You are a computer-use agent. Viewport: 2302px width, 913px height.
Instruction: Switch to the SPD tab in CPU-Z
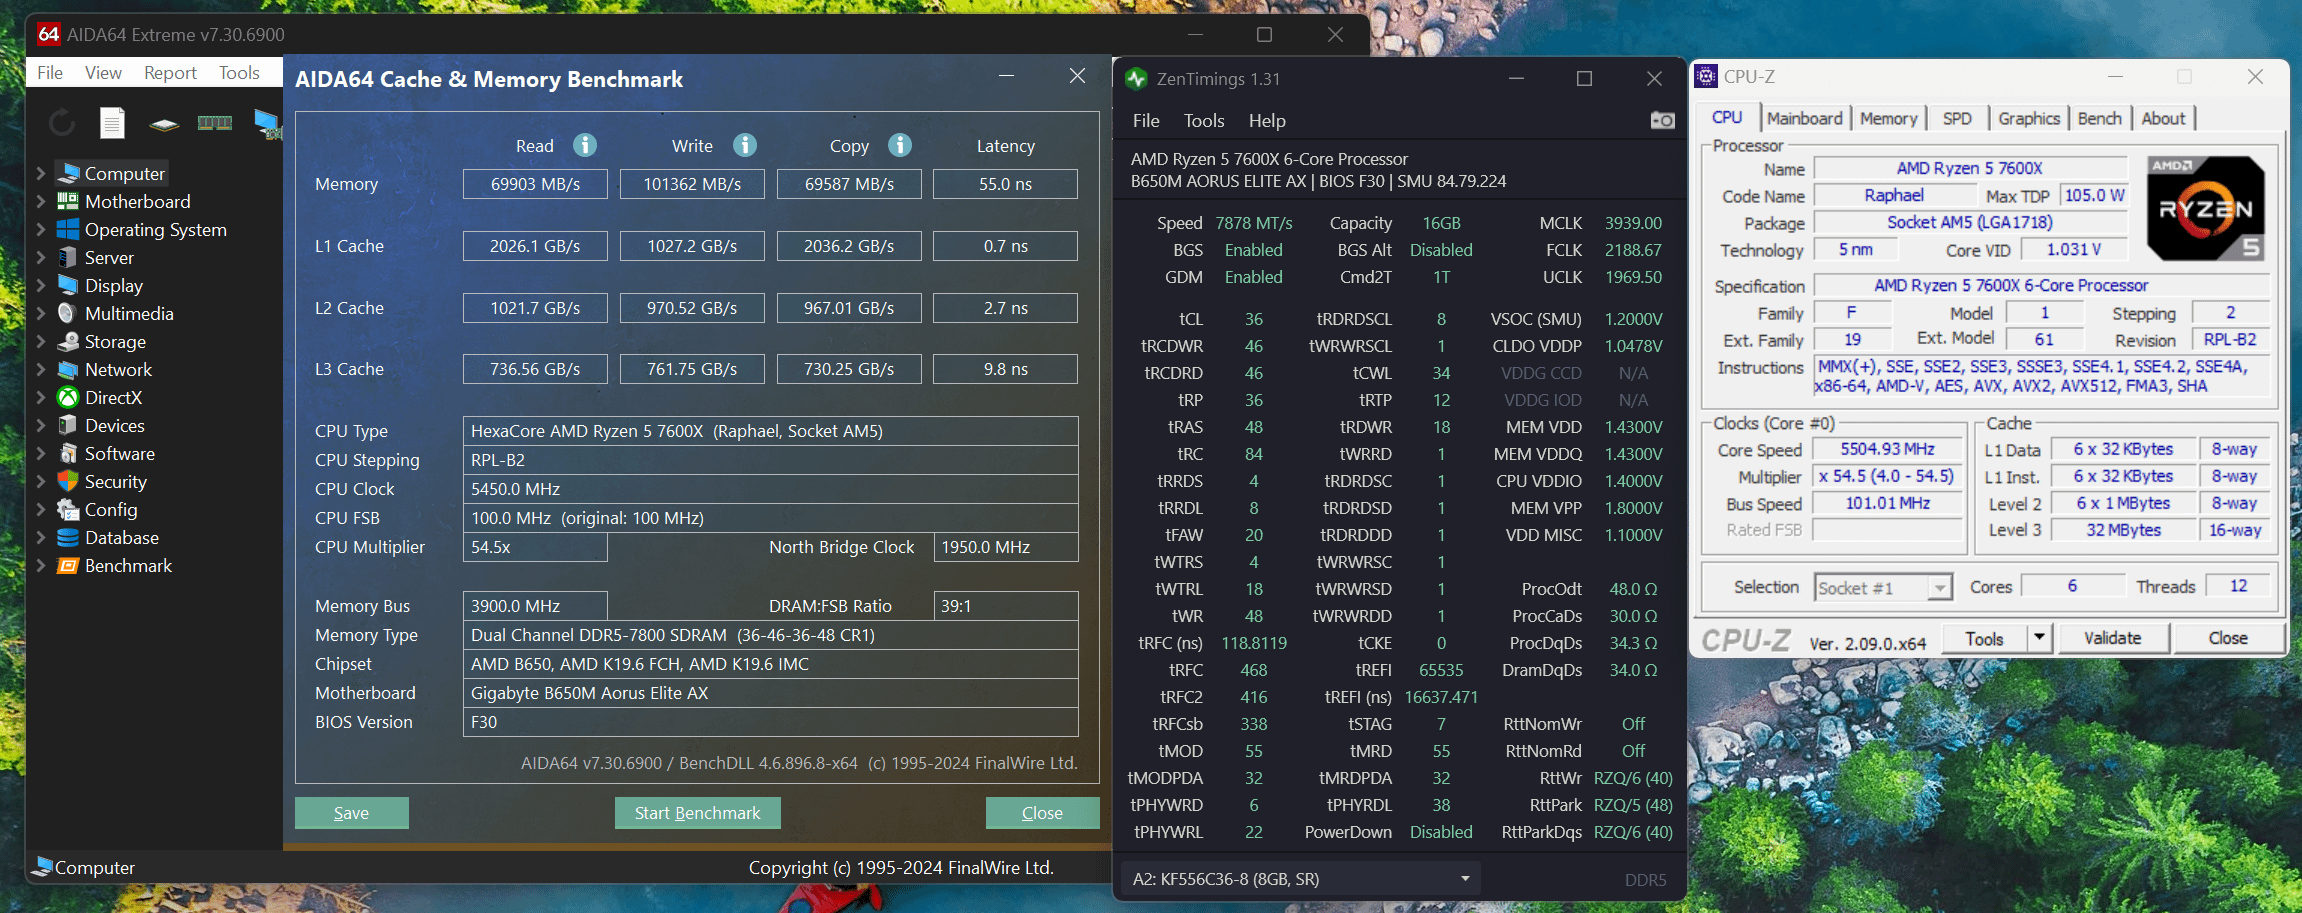pos(1957,118)
